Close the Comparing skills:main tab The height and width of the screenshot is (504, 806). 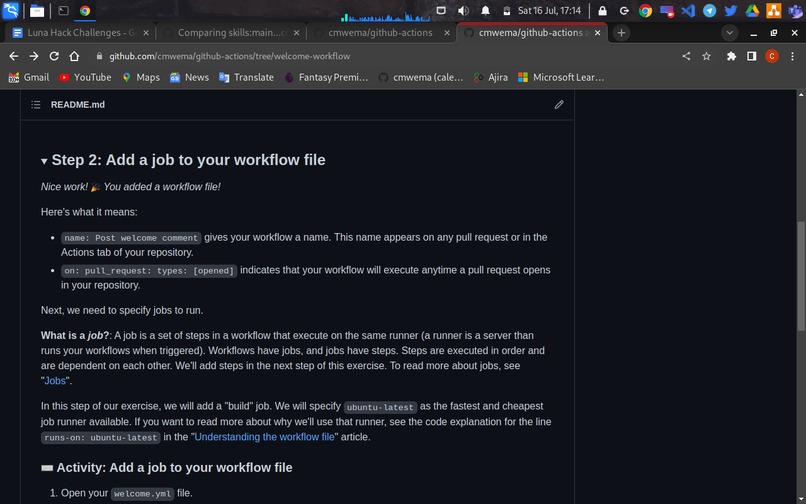pos(297,32)
